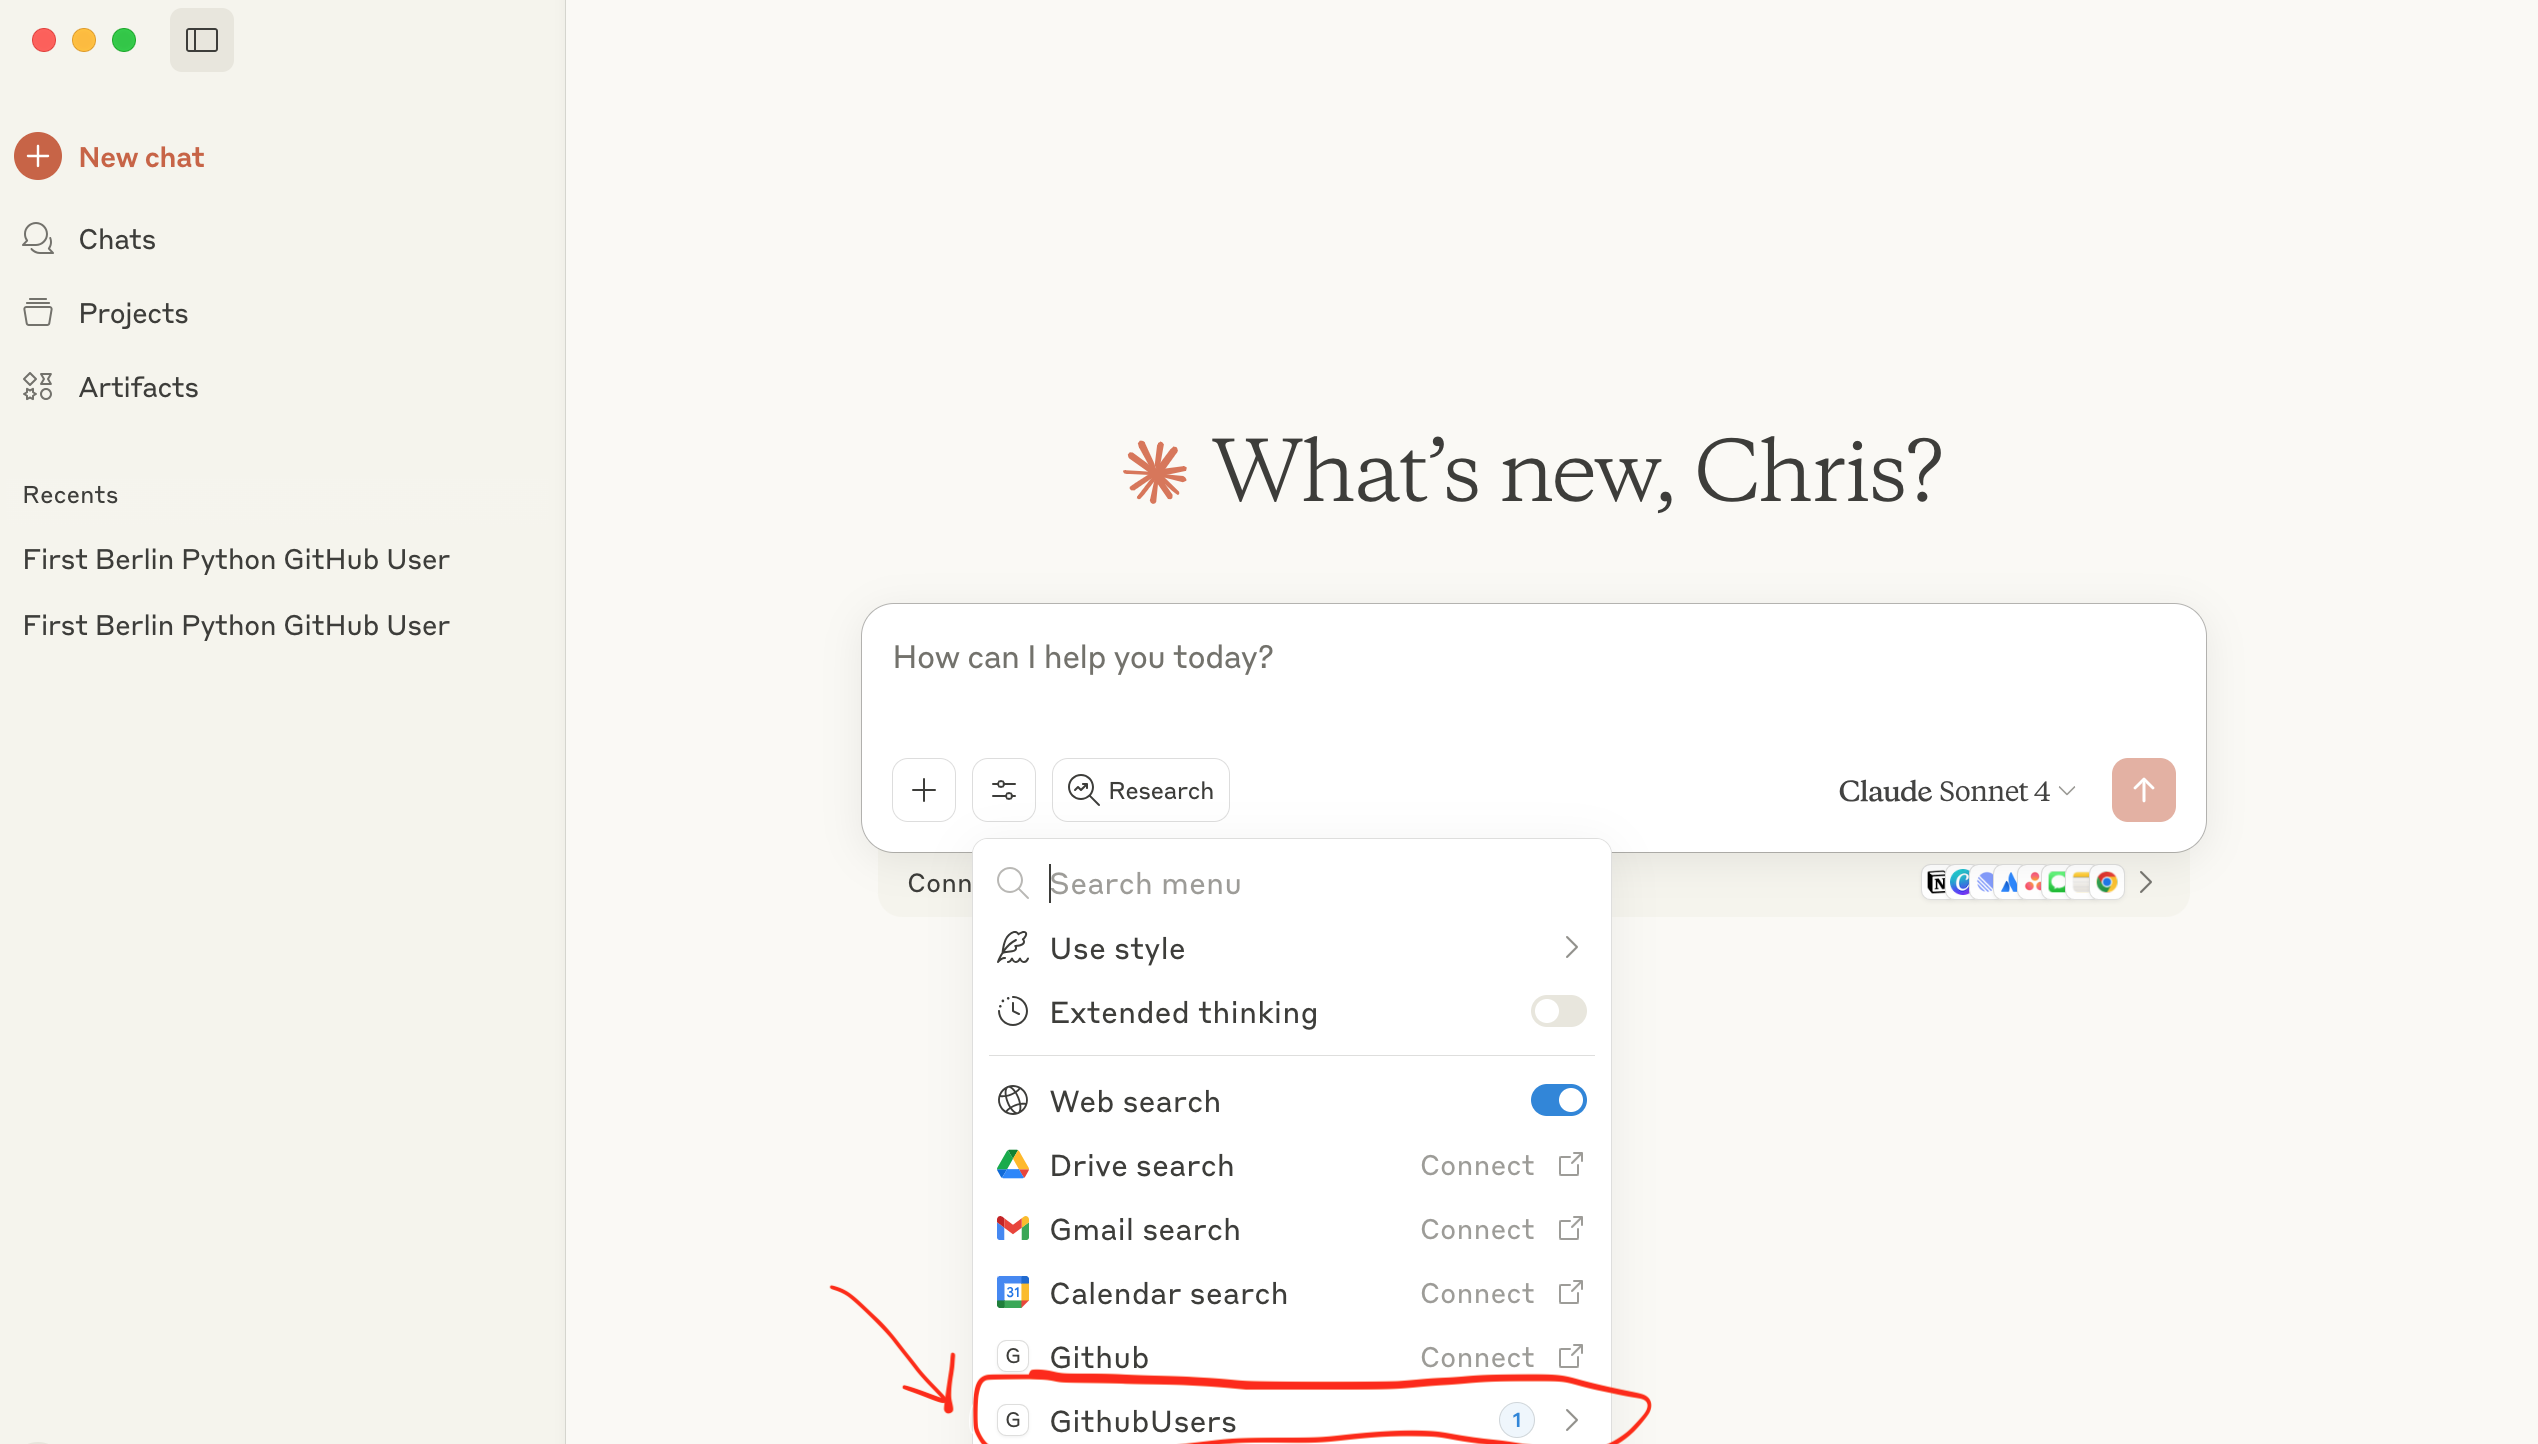Open Chats from the sidebar
This screenshot has width=2538, height=1444.
coord(116,239)
